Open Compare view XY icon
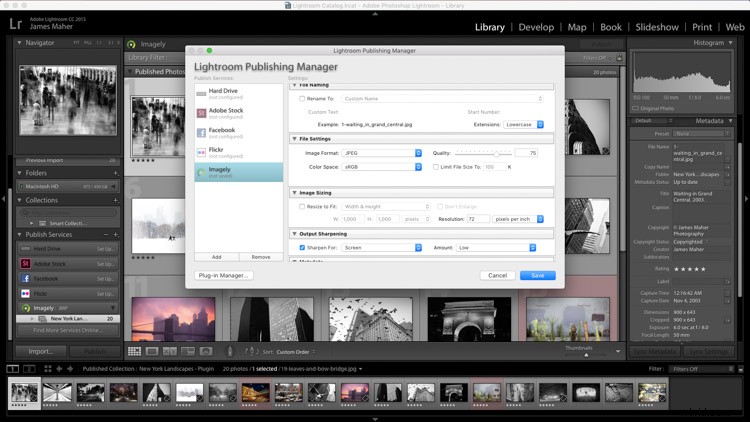 point(170,352)
